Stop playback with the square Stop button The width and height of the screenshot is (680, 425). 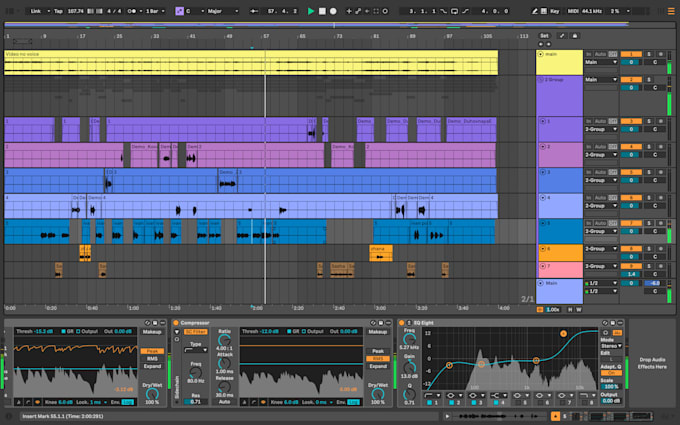click(322, 11)
